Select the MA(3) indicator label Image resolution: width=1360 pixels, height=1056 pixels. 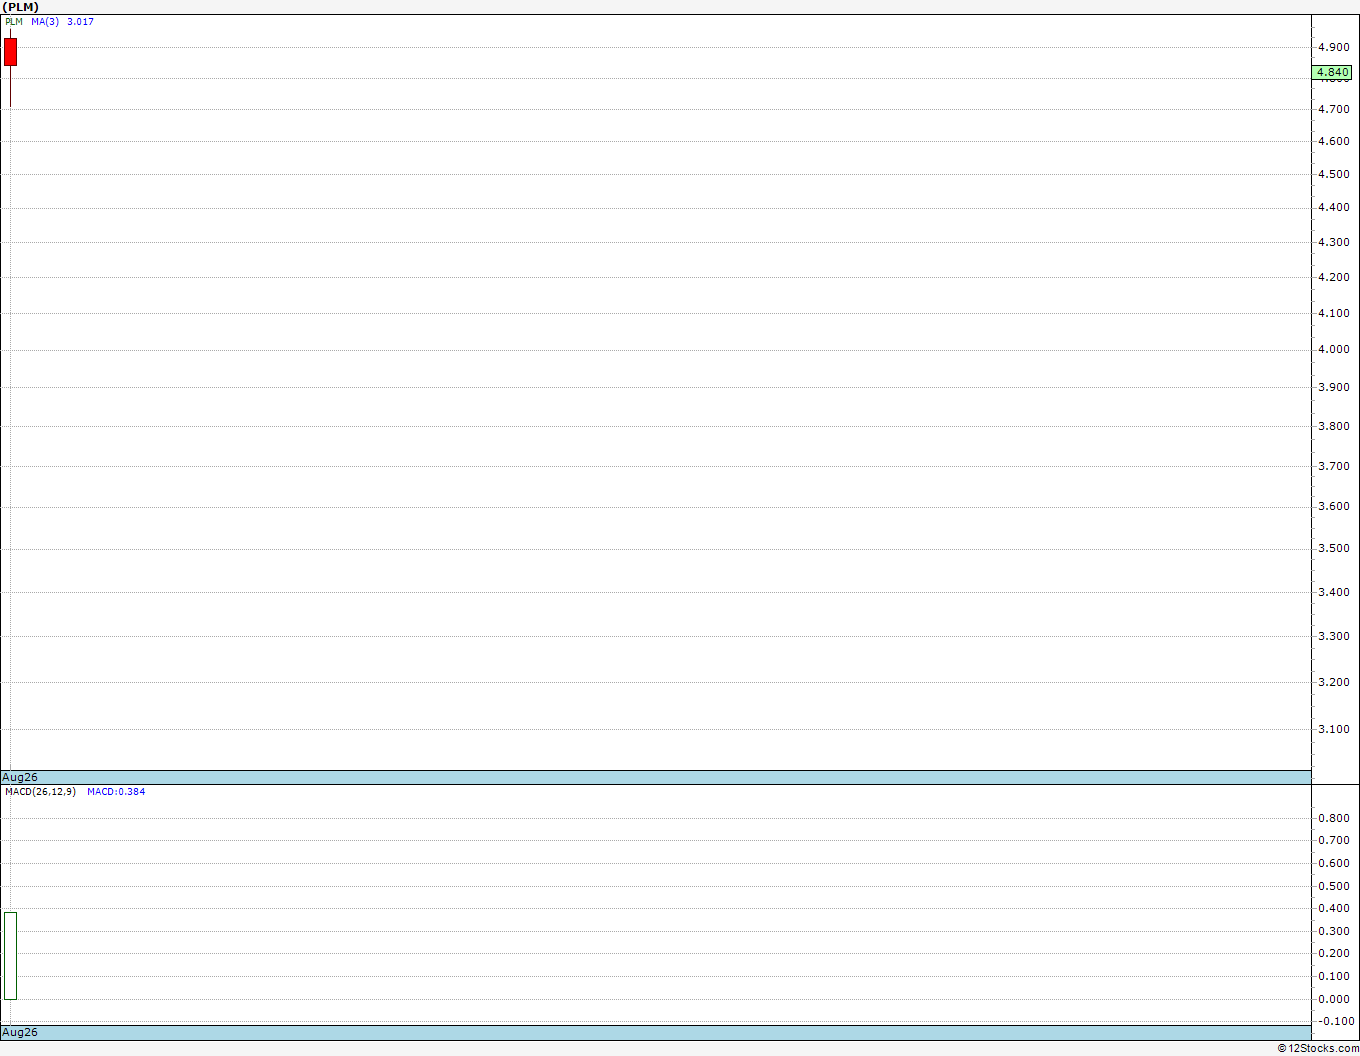[45, 21]
